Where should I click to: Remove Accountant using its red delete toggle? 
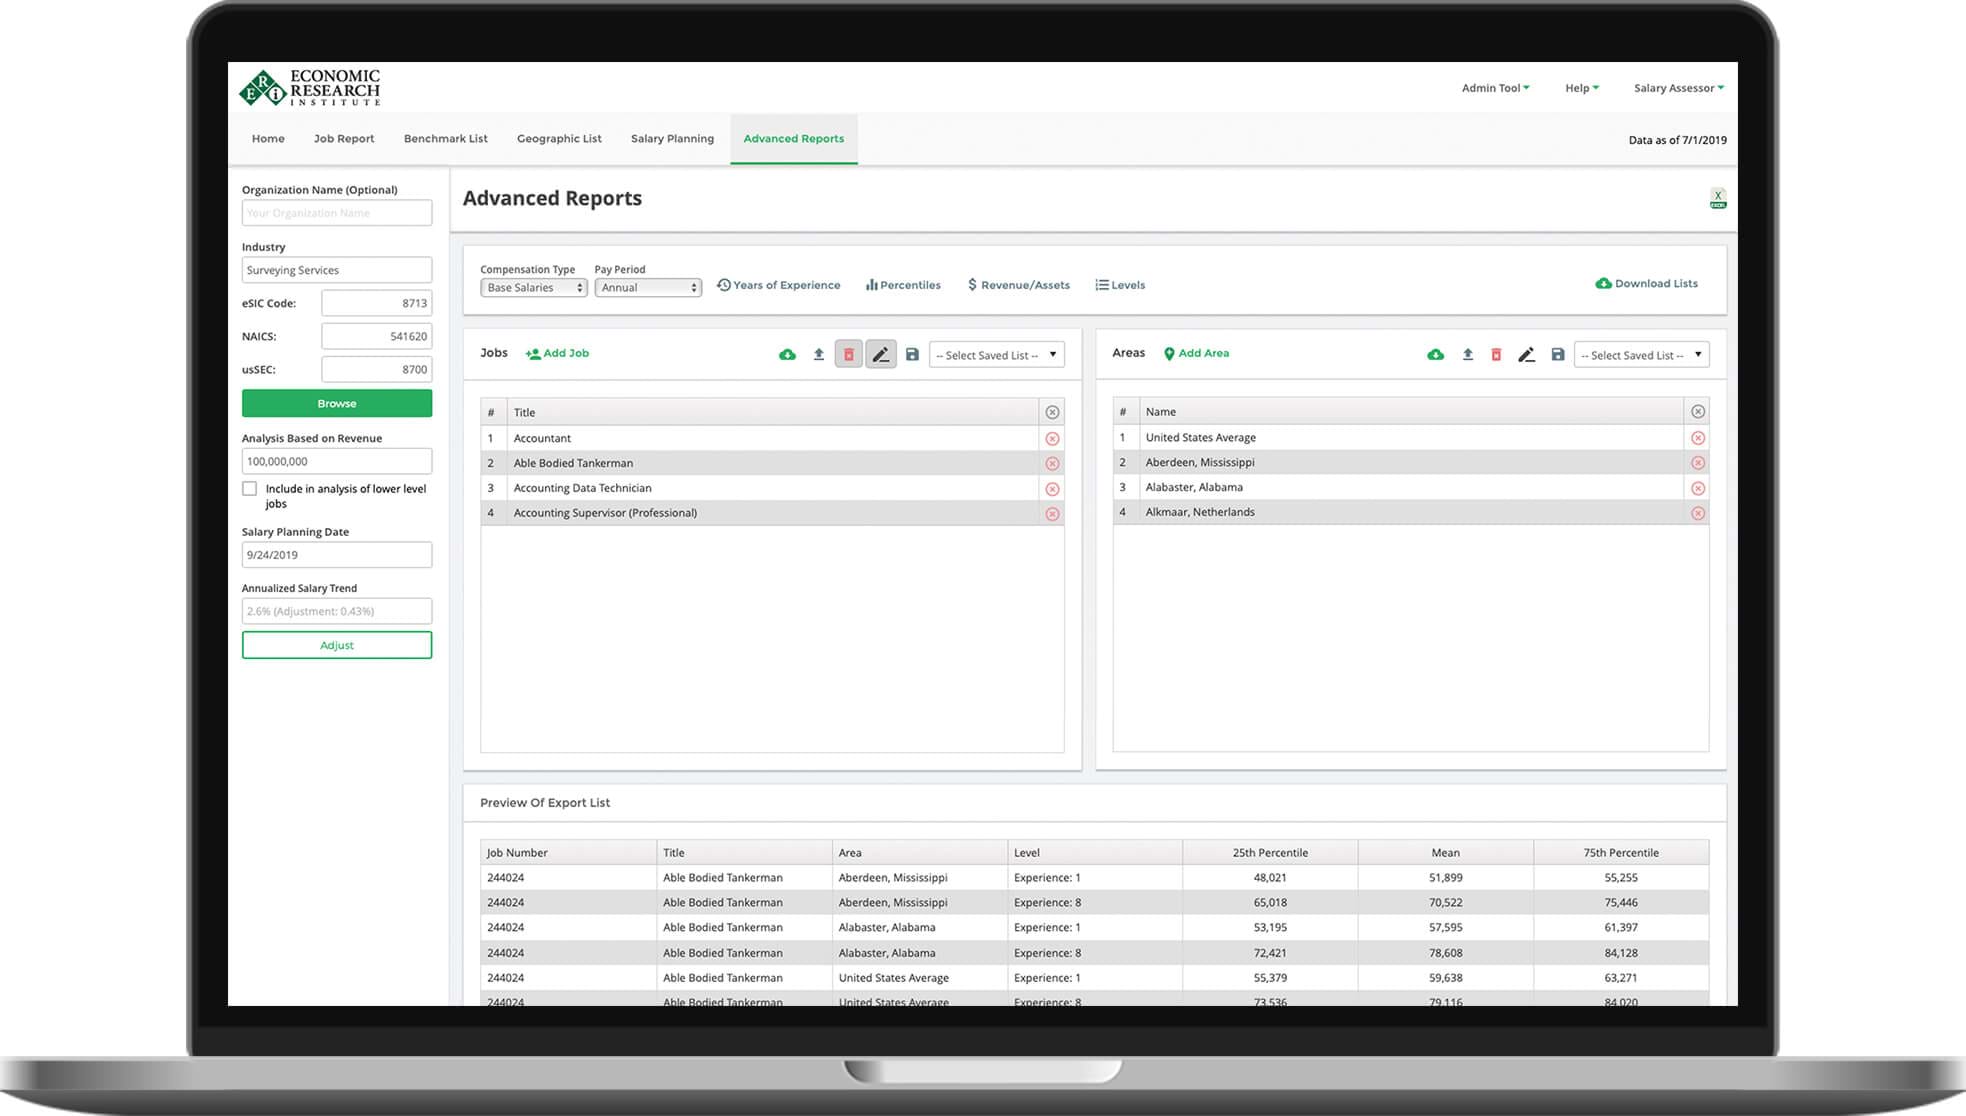(1052, 438)
